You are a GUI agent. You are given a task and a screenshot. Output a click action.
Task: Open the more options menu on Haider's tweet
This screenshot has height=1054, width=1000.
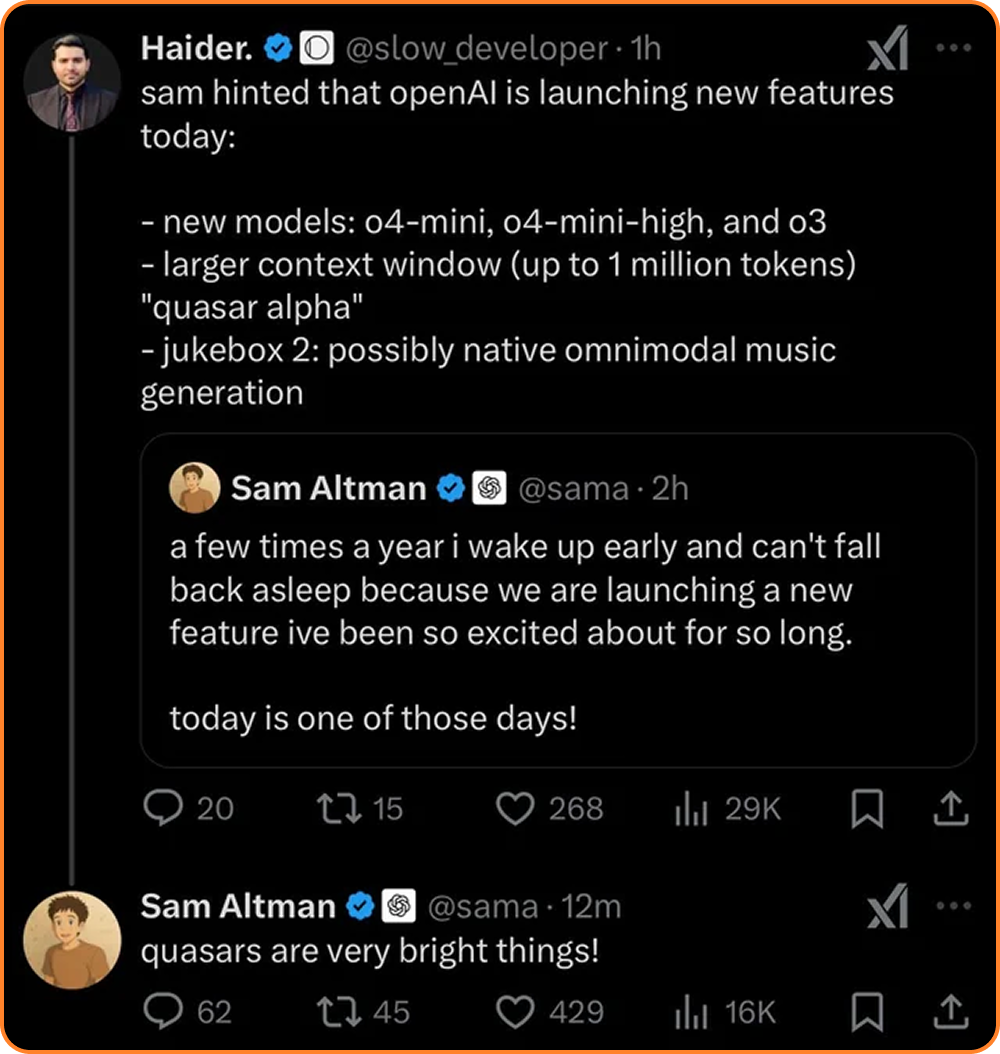point(954,46)
